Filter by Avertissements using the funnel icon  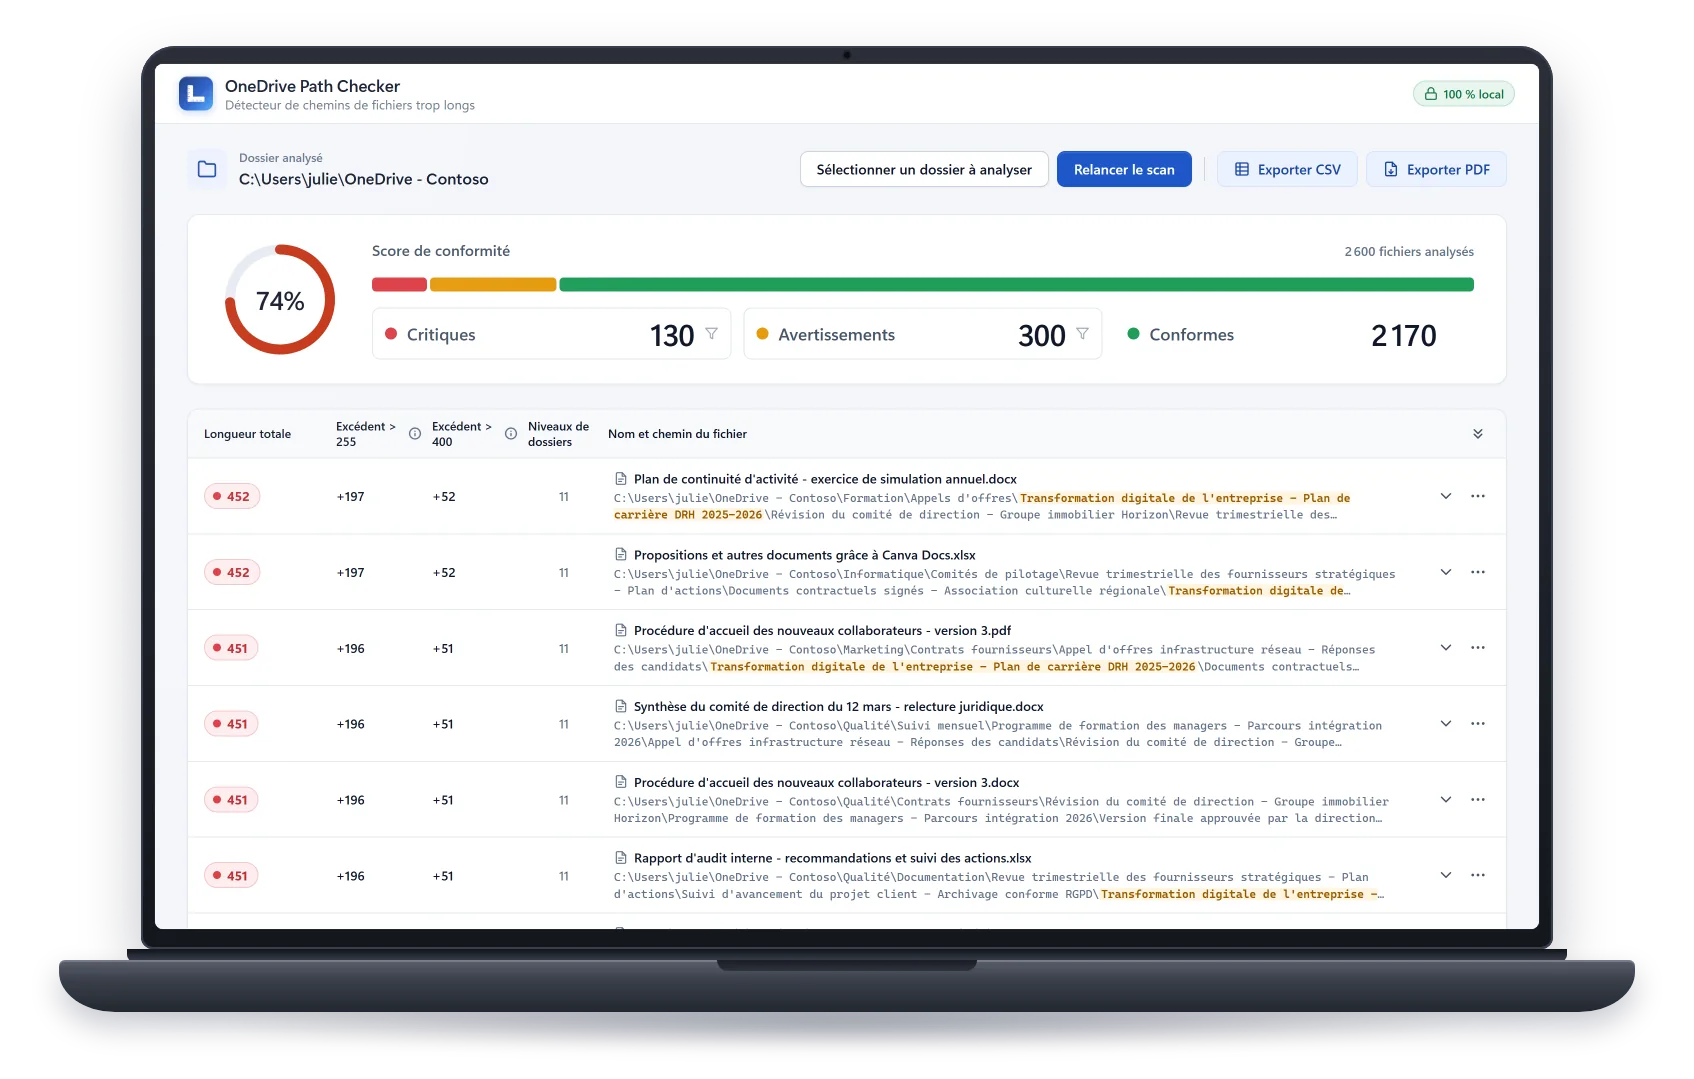(x=1082, y=334)
